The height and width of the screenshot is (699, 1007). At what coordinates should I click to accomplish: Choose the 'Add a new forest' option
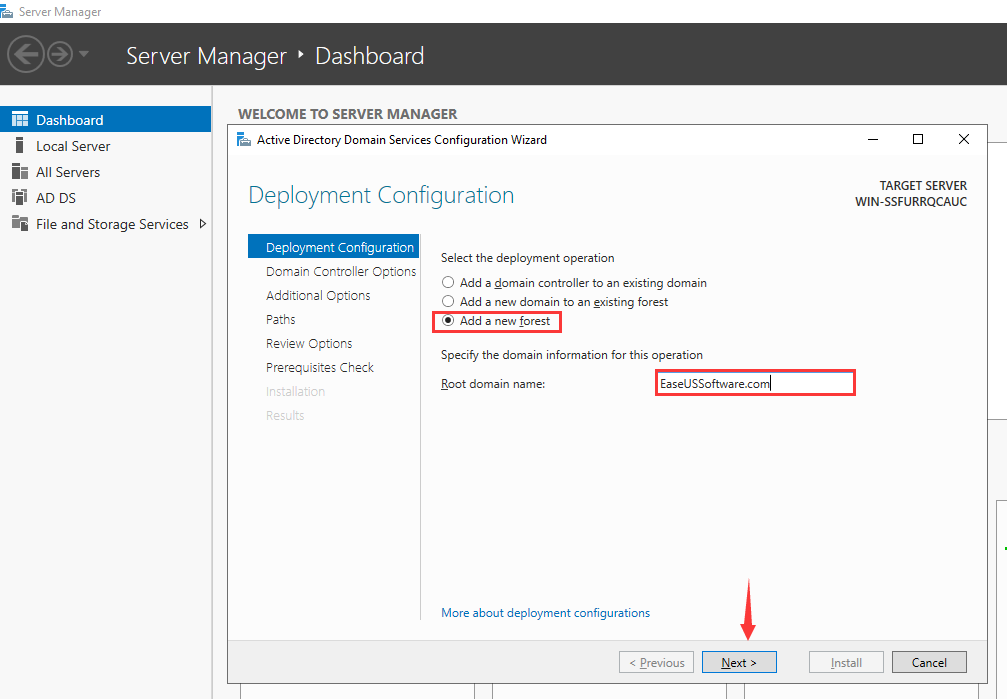pyautogui.click(x=449, y=321)
